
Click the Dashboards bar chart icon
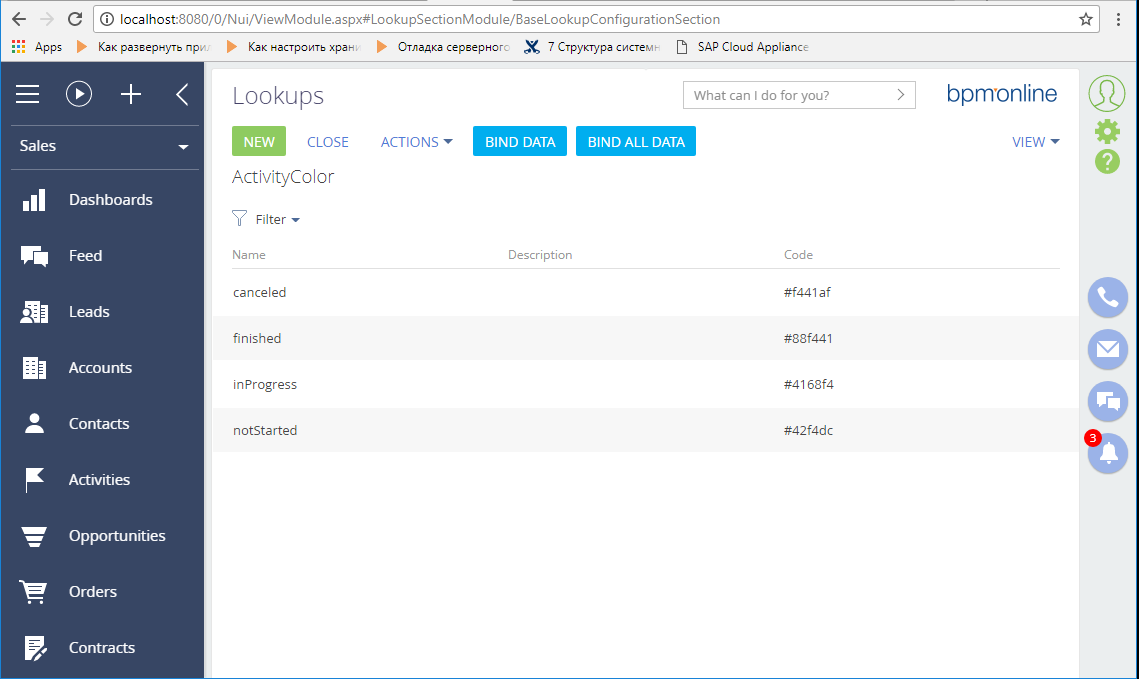pos(34,200)
